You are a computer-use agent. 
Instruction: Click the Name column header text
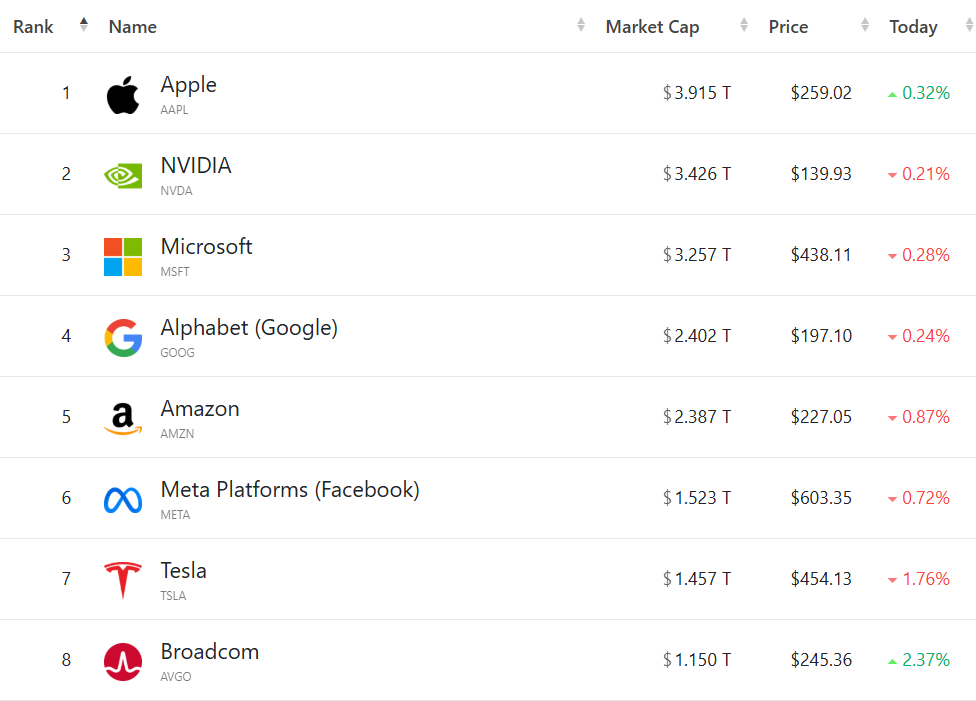(x=132, y=27)
